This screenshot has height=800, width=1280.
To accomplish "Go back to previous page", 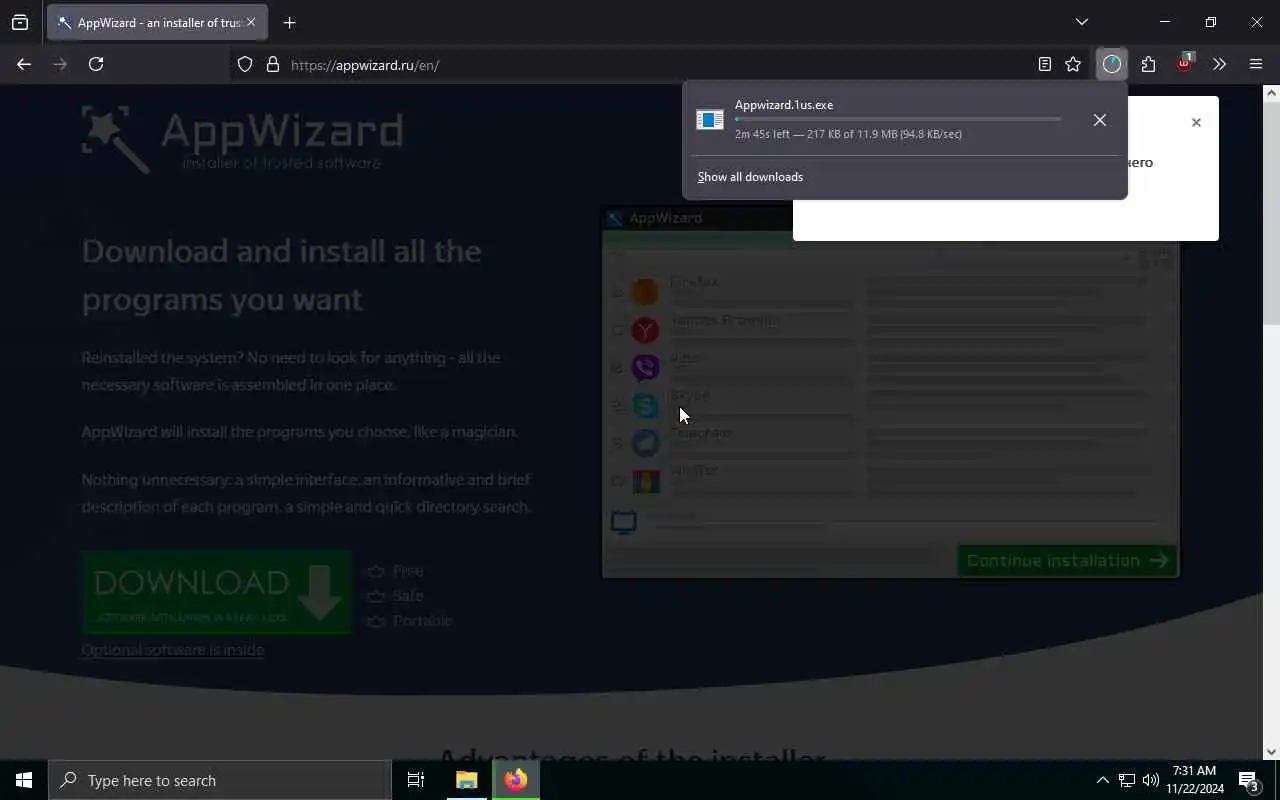I will (24, 64).
